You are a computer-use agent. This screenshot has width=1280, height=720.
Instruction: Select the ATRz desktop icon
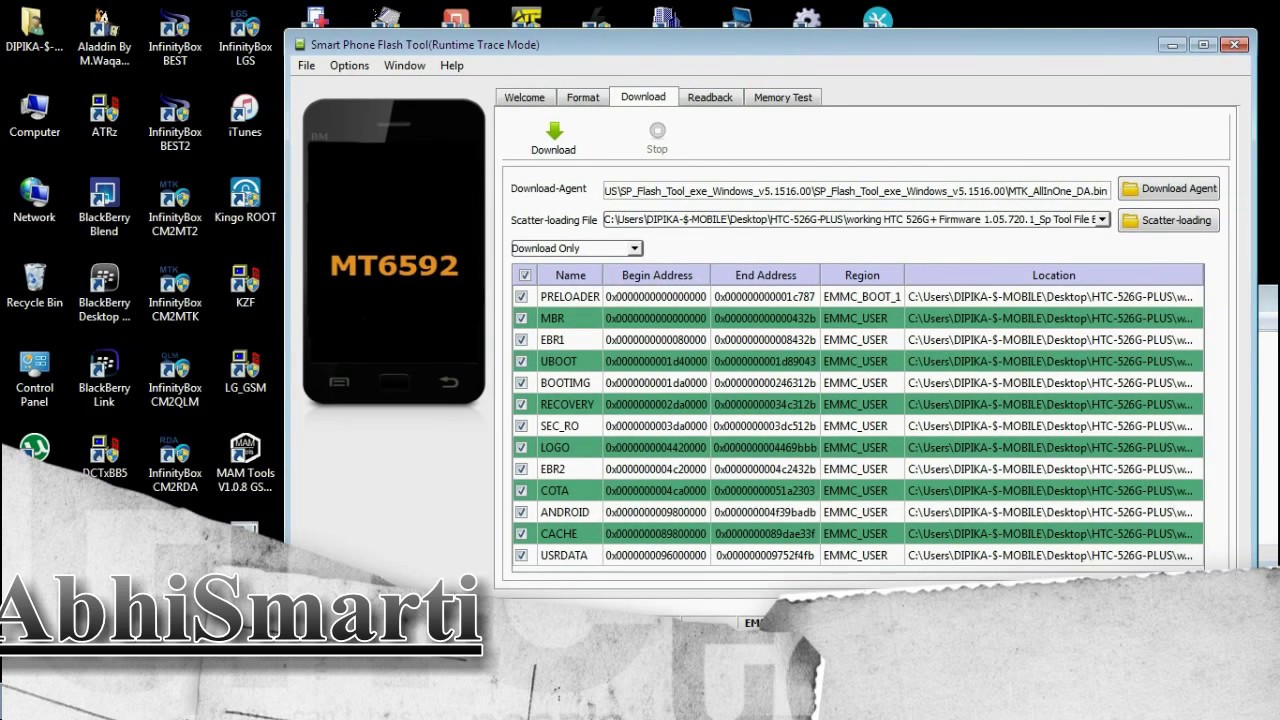(104, 116)
